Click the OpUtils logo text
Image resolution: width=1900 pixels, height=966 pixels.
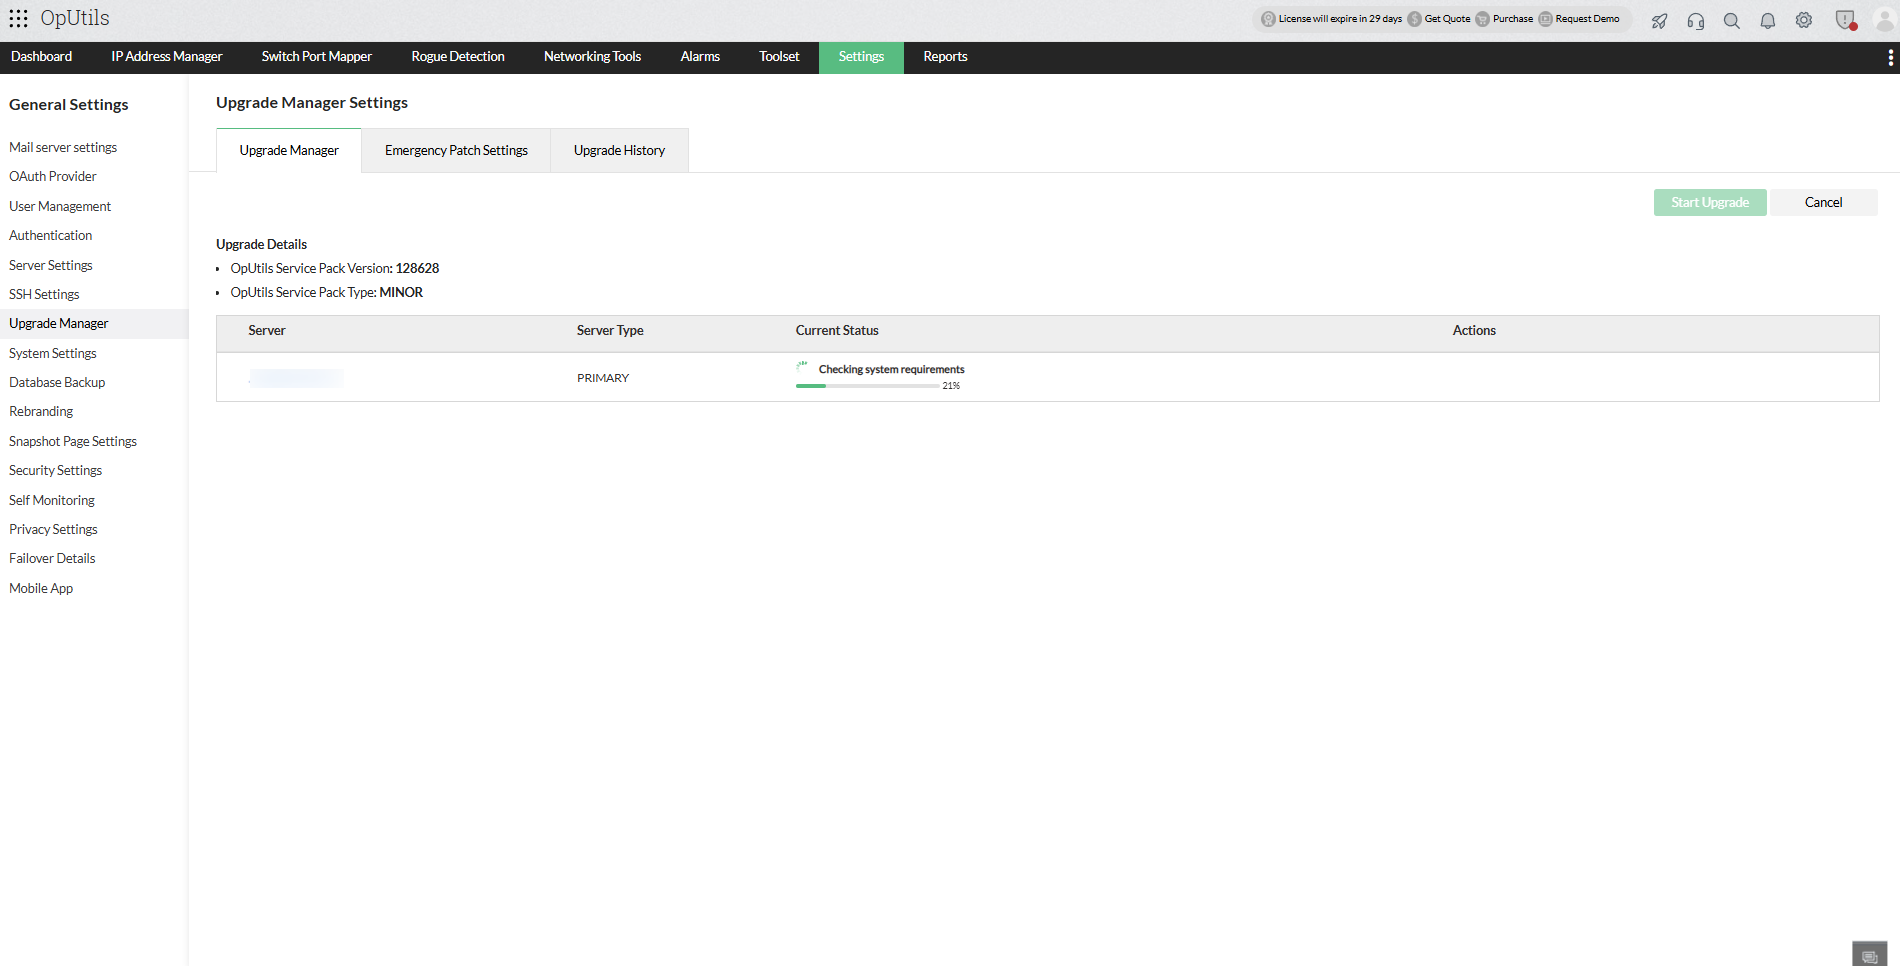point(75,18)
